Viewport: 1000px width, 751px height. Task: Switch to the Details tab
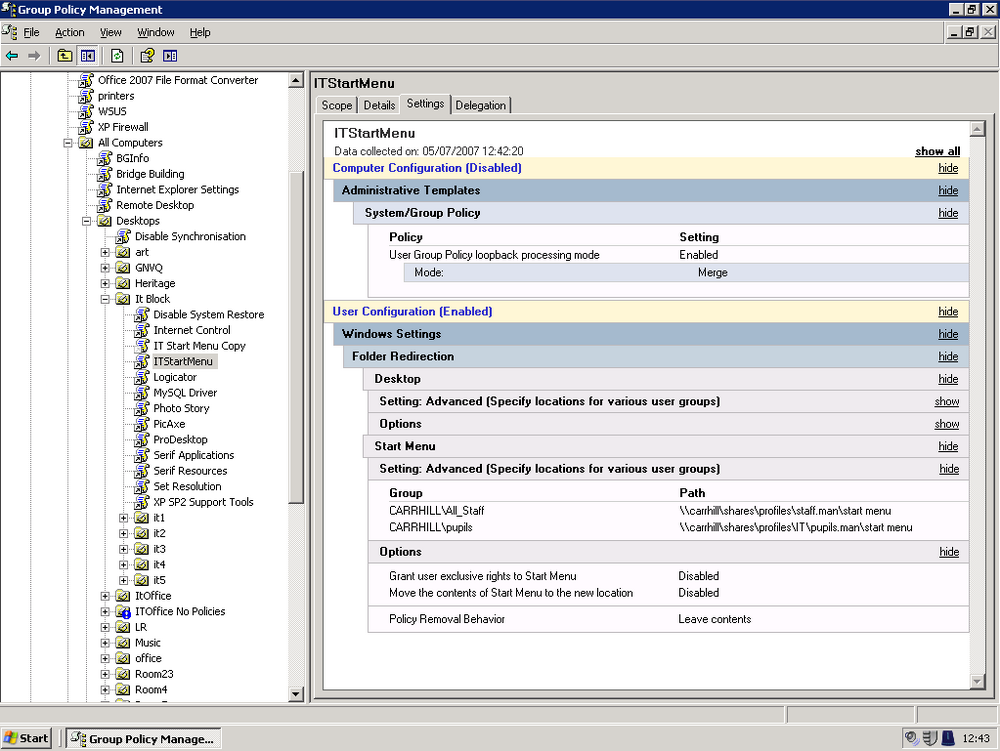pos(379,105)
